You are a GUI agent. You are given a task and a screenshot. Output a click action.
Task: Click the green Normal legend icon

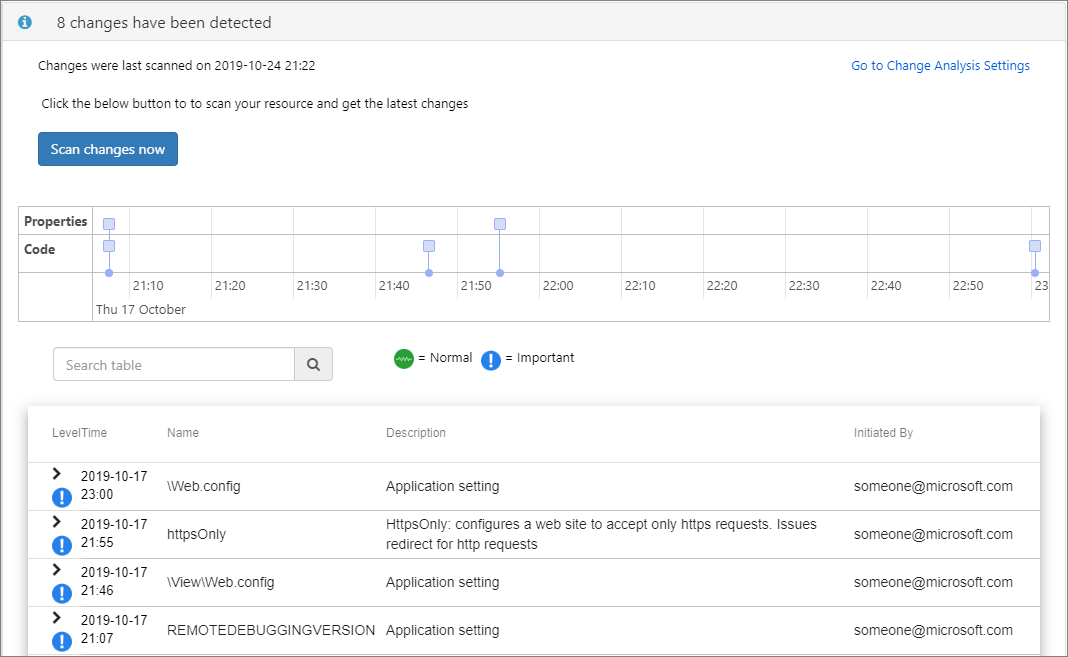click(404, 359)
